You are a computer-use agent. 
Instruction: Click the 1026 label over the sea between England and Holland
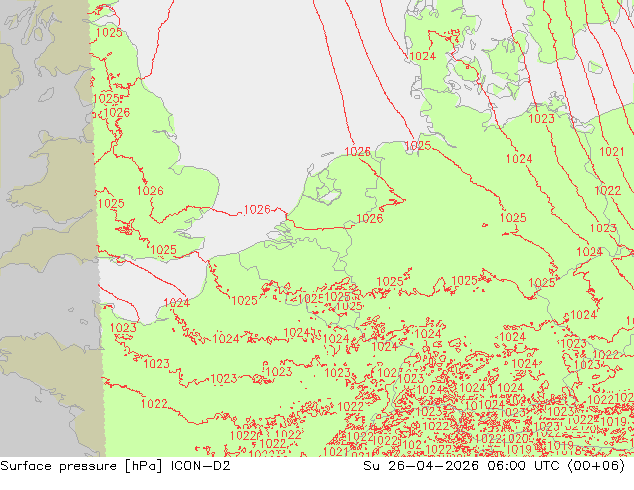click(257, 209)
